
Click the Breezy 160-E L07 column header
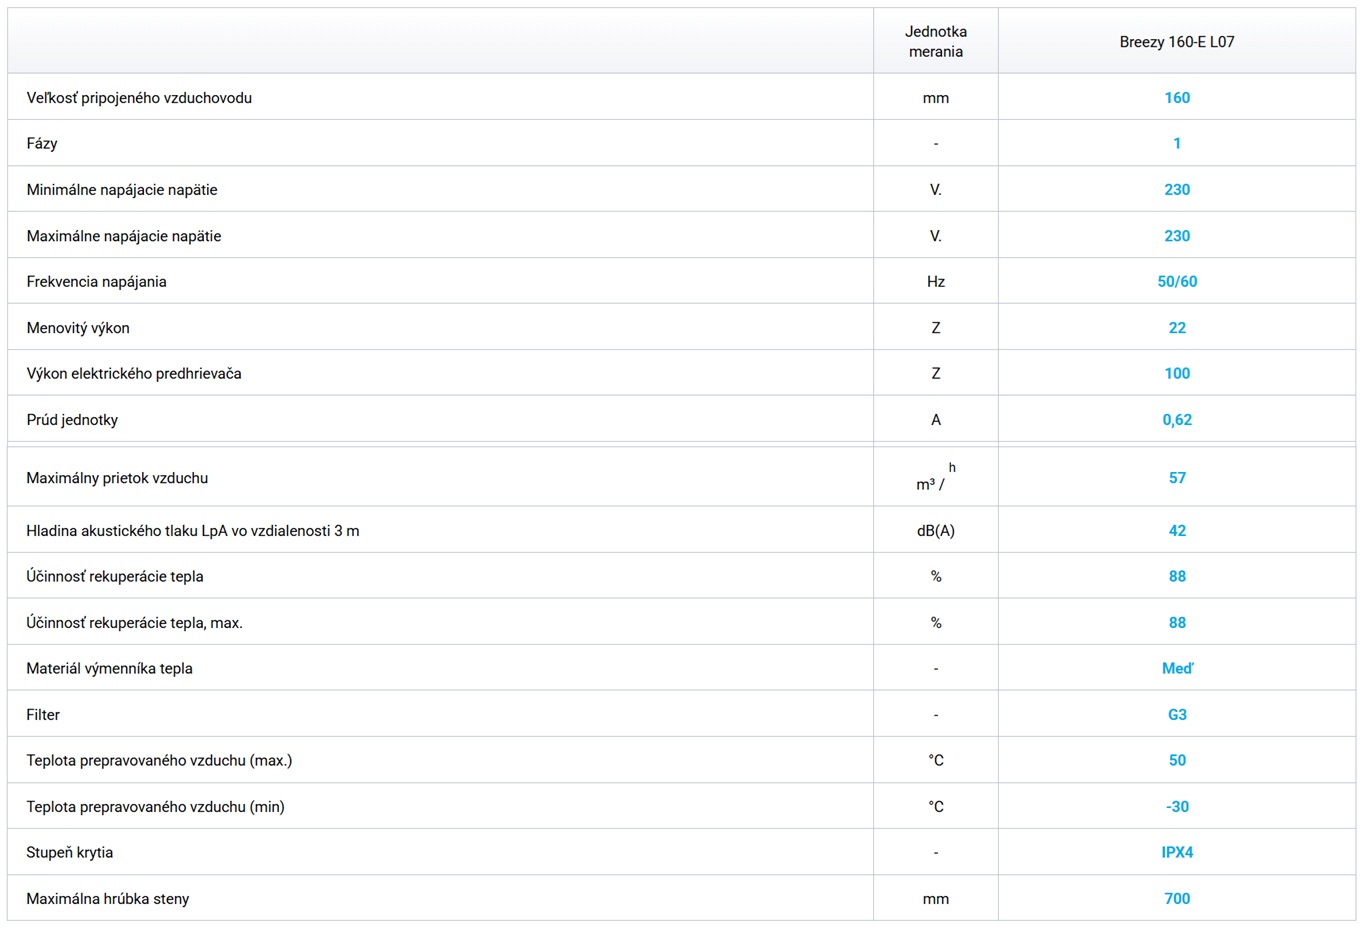(x=1176, y=42)
